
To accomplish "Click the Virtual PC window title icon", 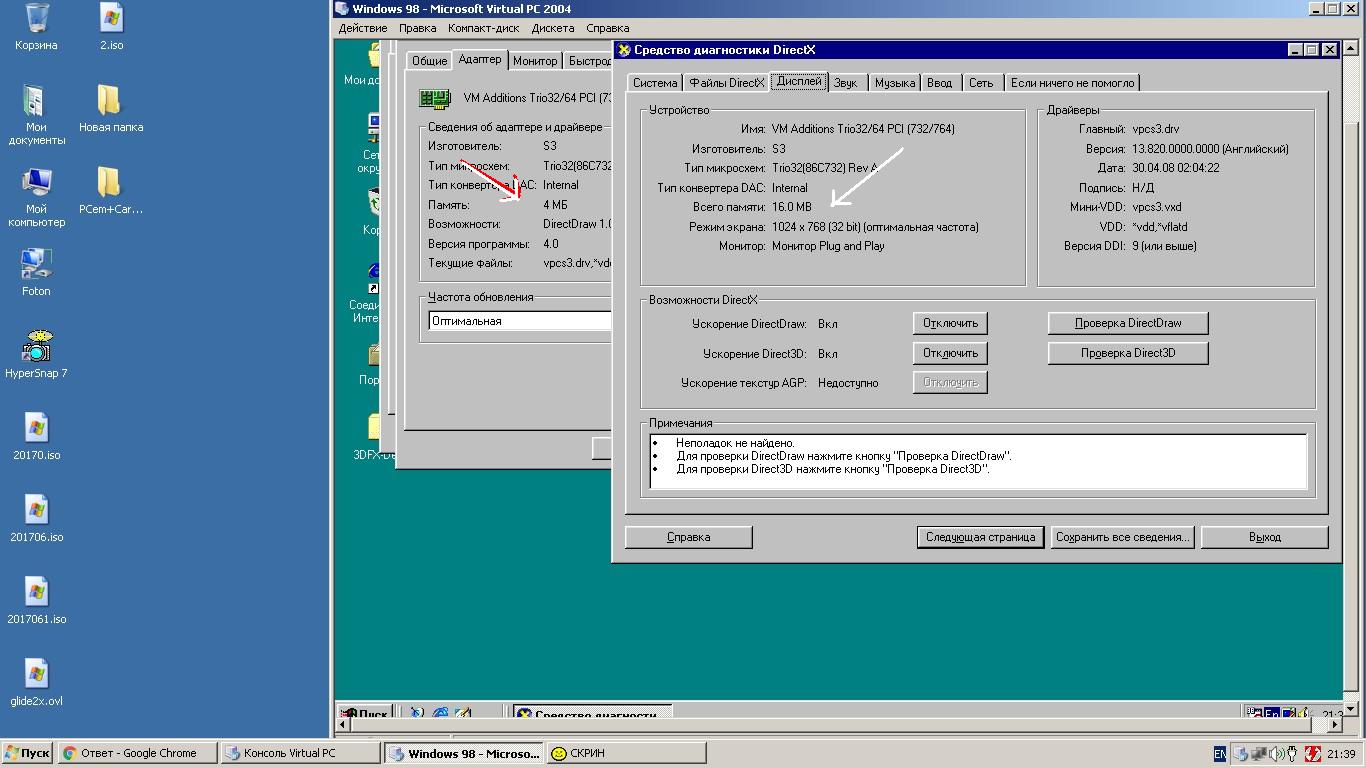I will [x=343, y=9].
